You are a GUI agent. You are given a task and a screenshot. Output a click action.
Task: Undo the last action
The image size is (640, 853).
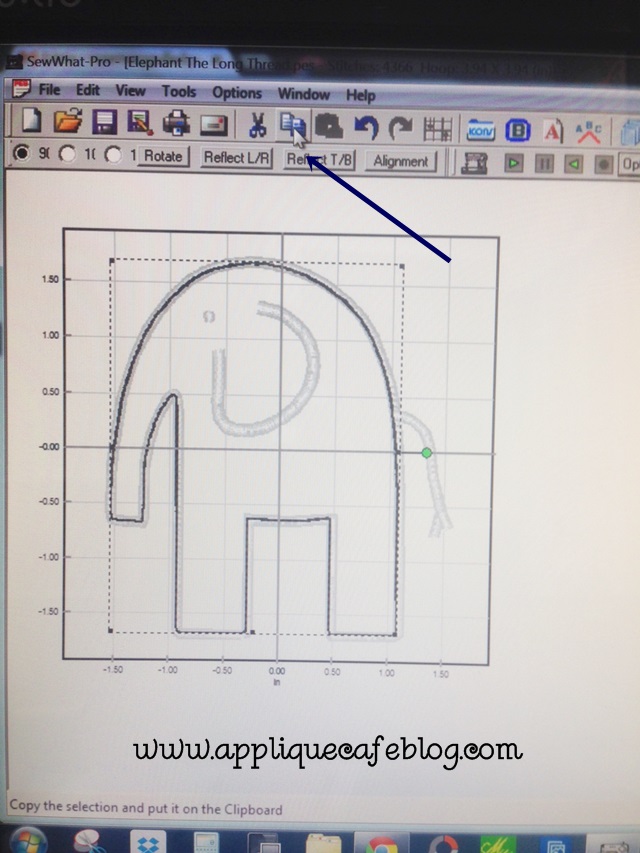coord(365,128)
